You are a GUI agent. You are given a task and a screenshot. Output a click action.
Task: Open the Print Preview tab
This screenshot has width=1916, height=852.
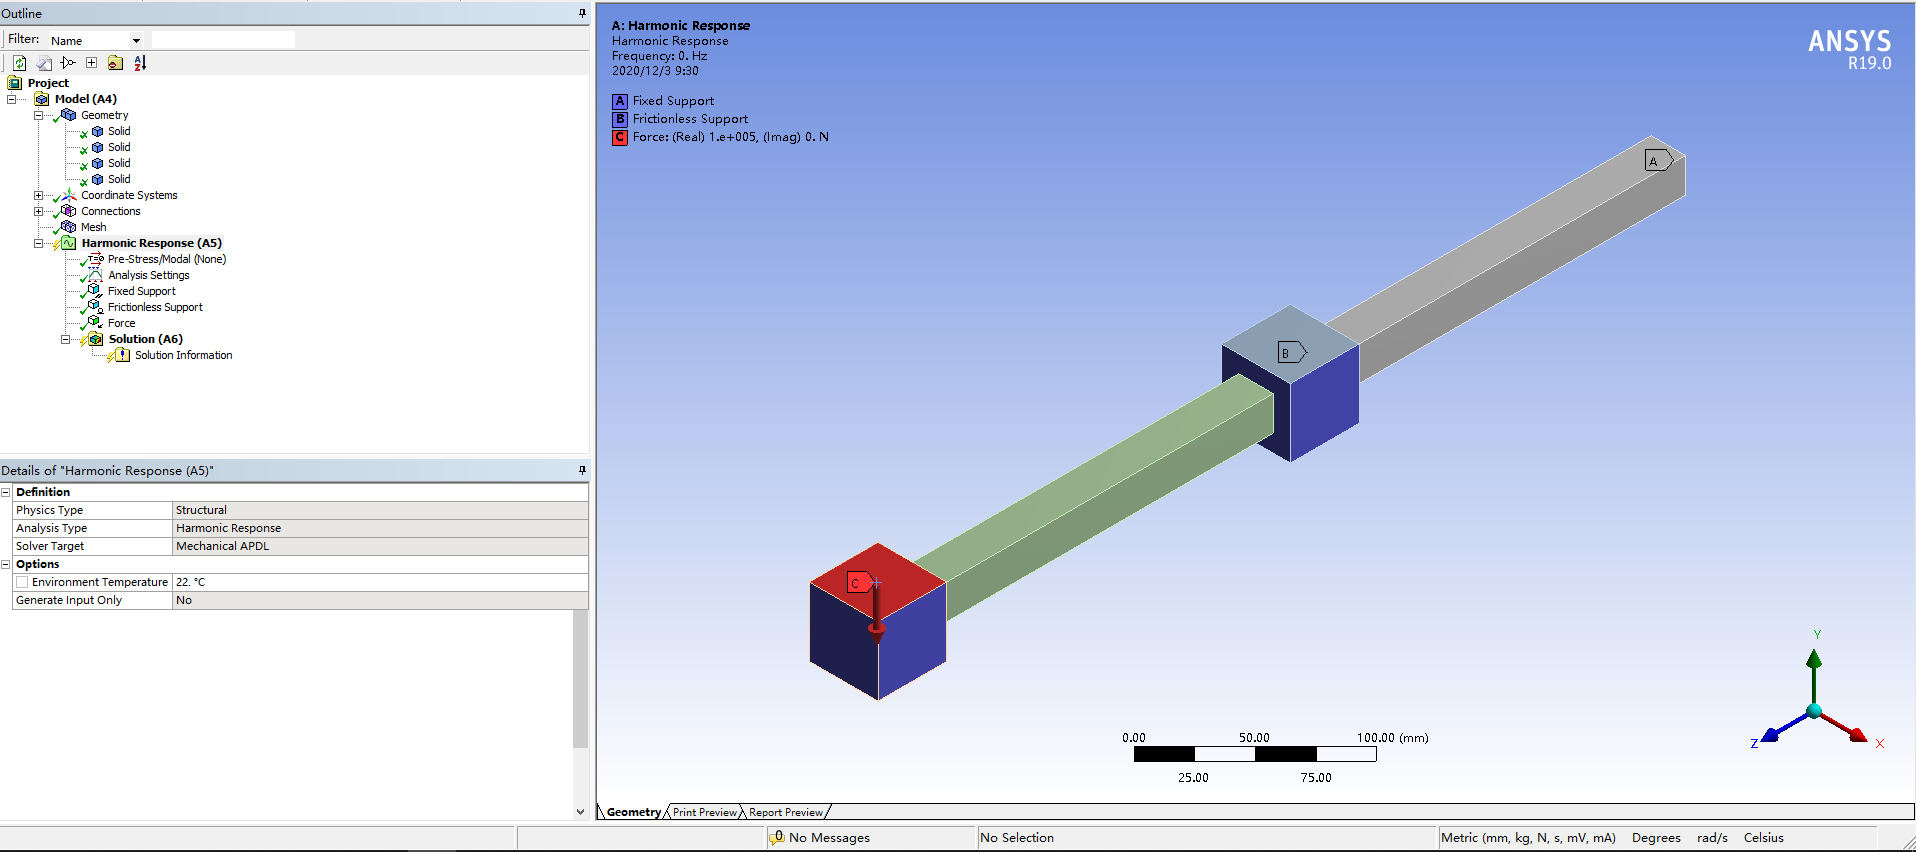pos(704,812)
